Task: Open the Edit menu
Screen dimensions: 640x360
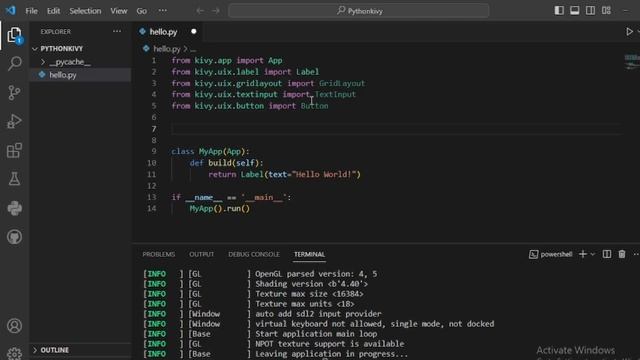Action: click(x=53, y=11)
